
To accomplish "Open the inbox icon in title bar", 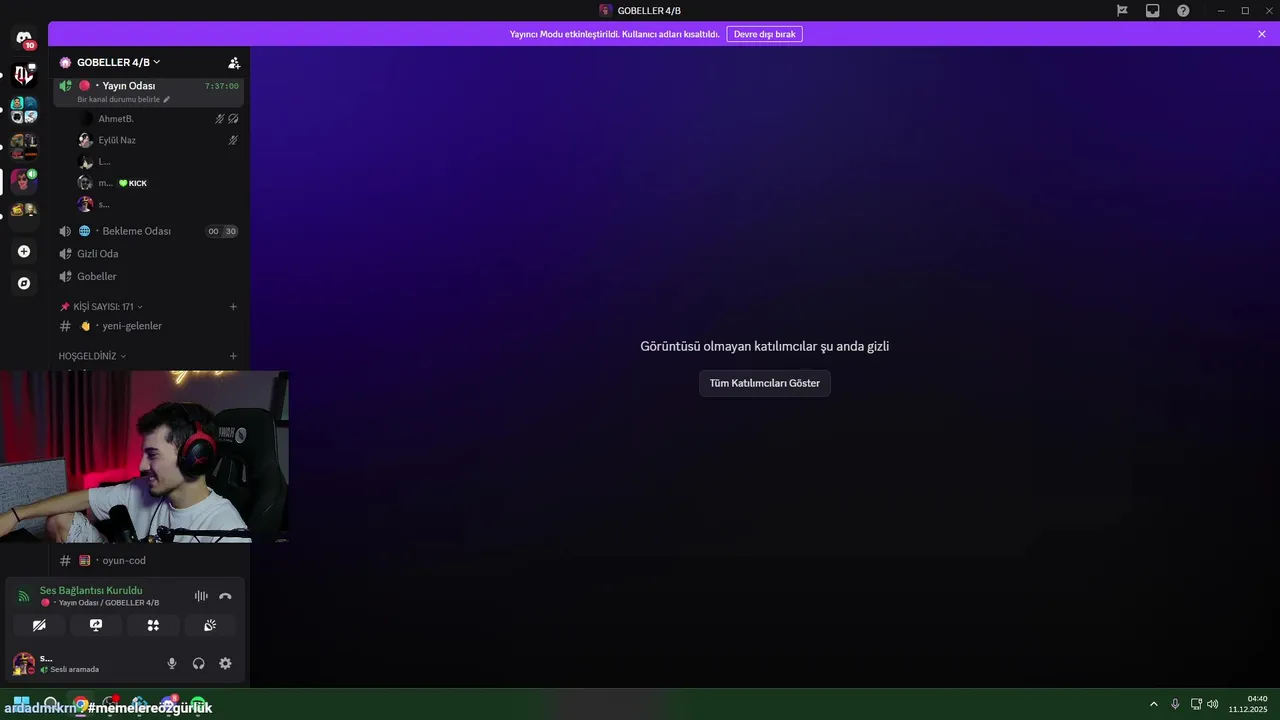I will point(1153,11).
